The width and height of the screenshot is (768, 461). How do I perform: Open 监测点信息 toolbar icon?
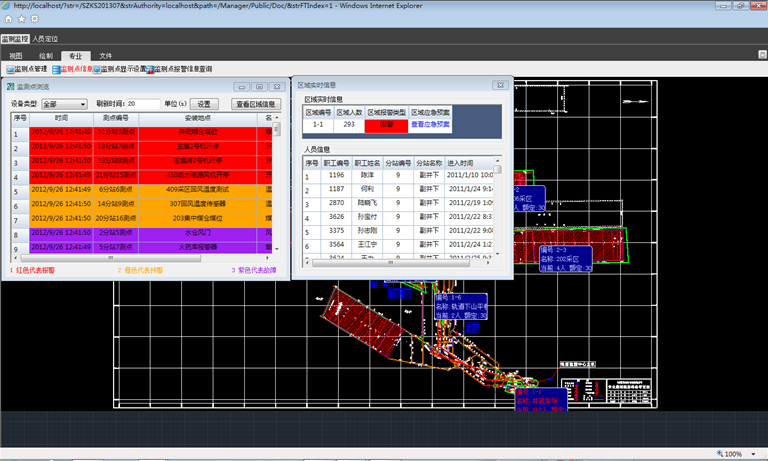tap(72, 70)
